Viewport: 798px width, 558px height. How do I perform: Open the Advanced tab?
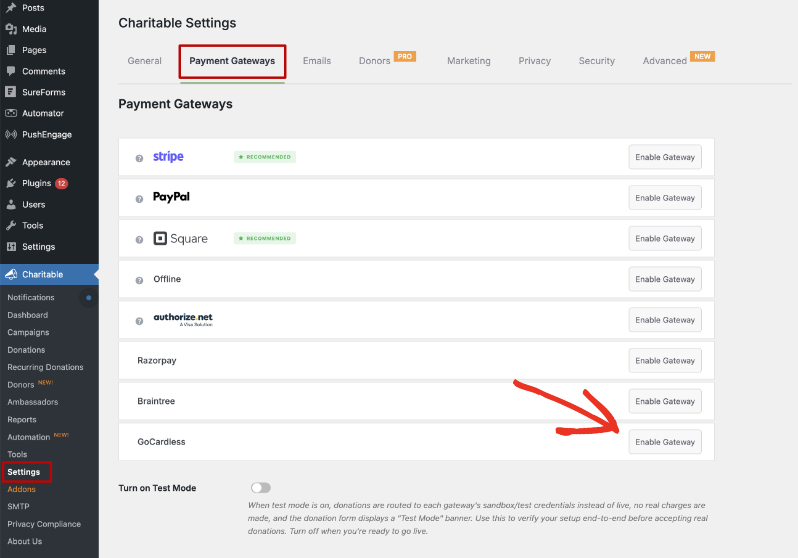coord(665,61)
